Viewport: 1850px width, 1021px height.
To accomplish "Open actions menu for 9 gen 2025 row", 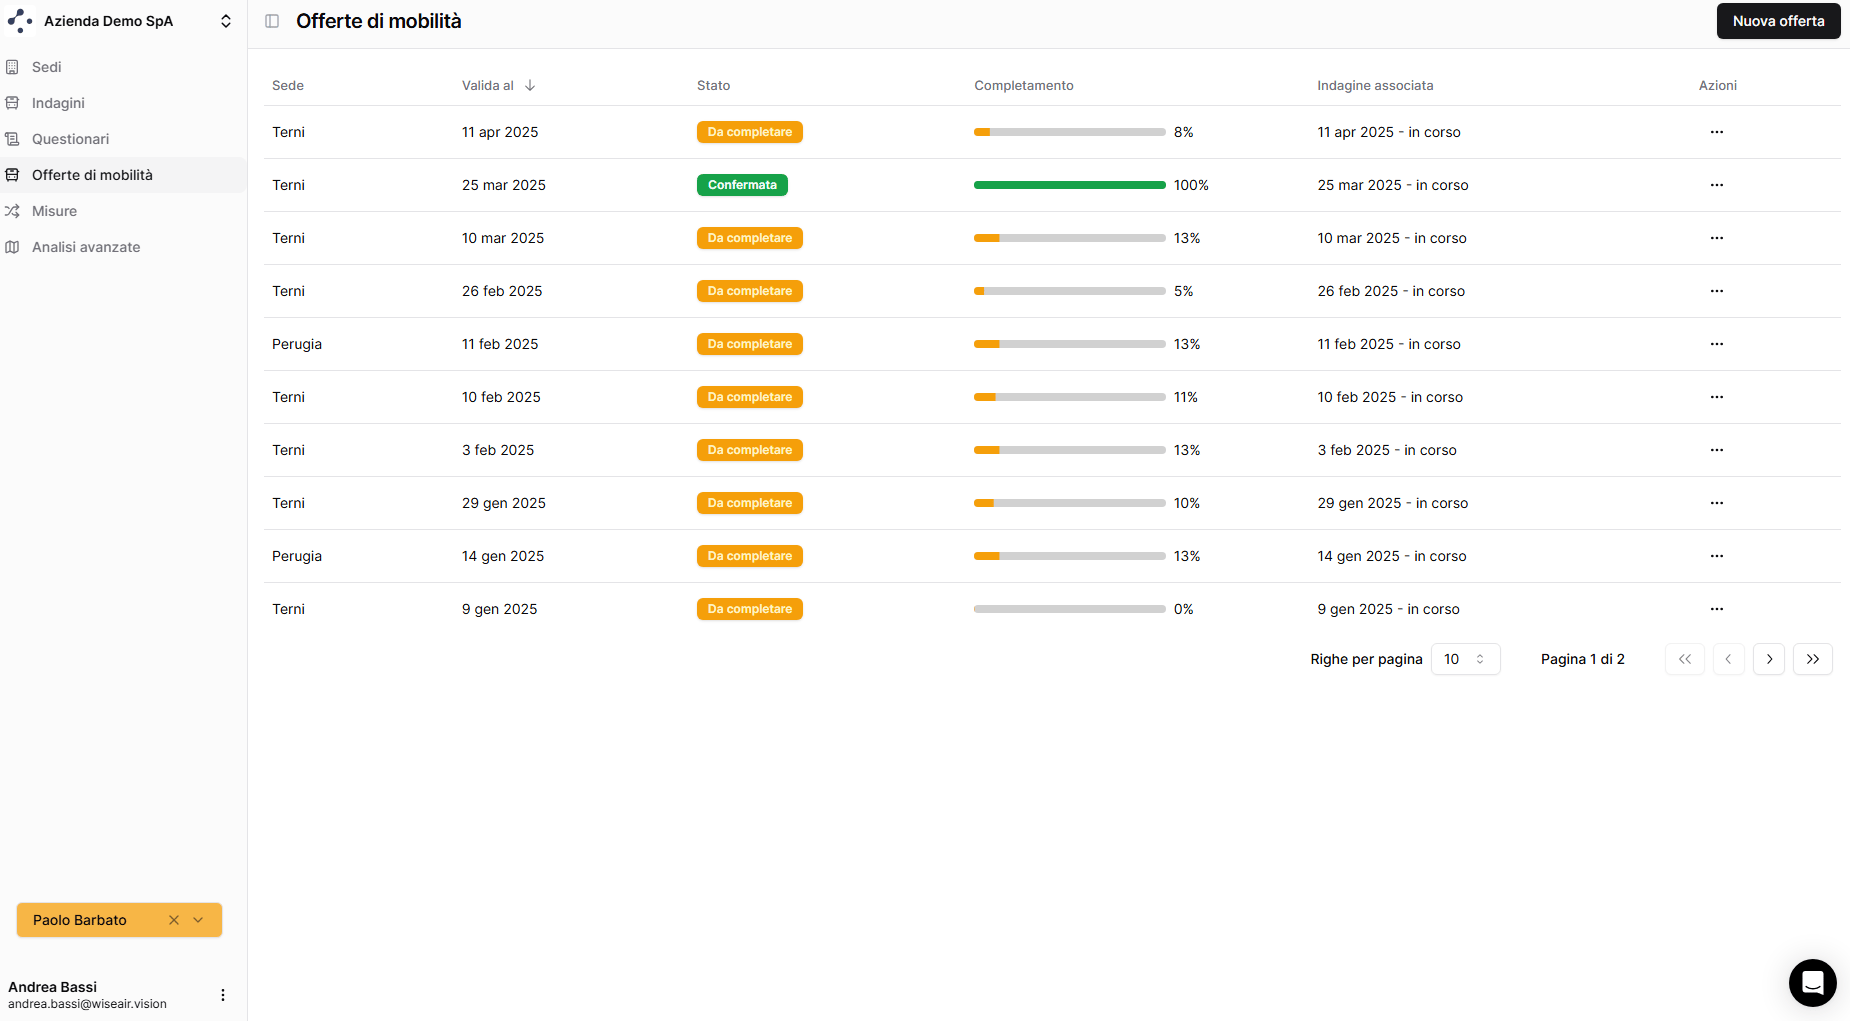I will coord(1717,609).
